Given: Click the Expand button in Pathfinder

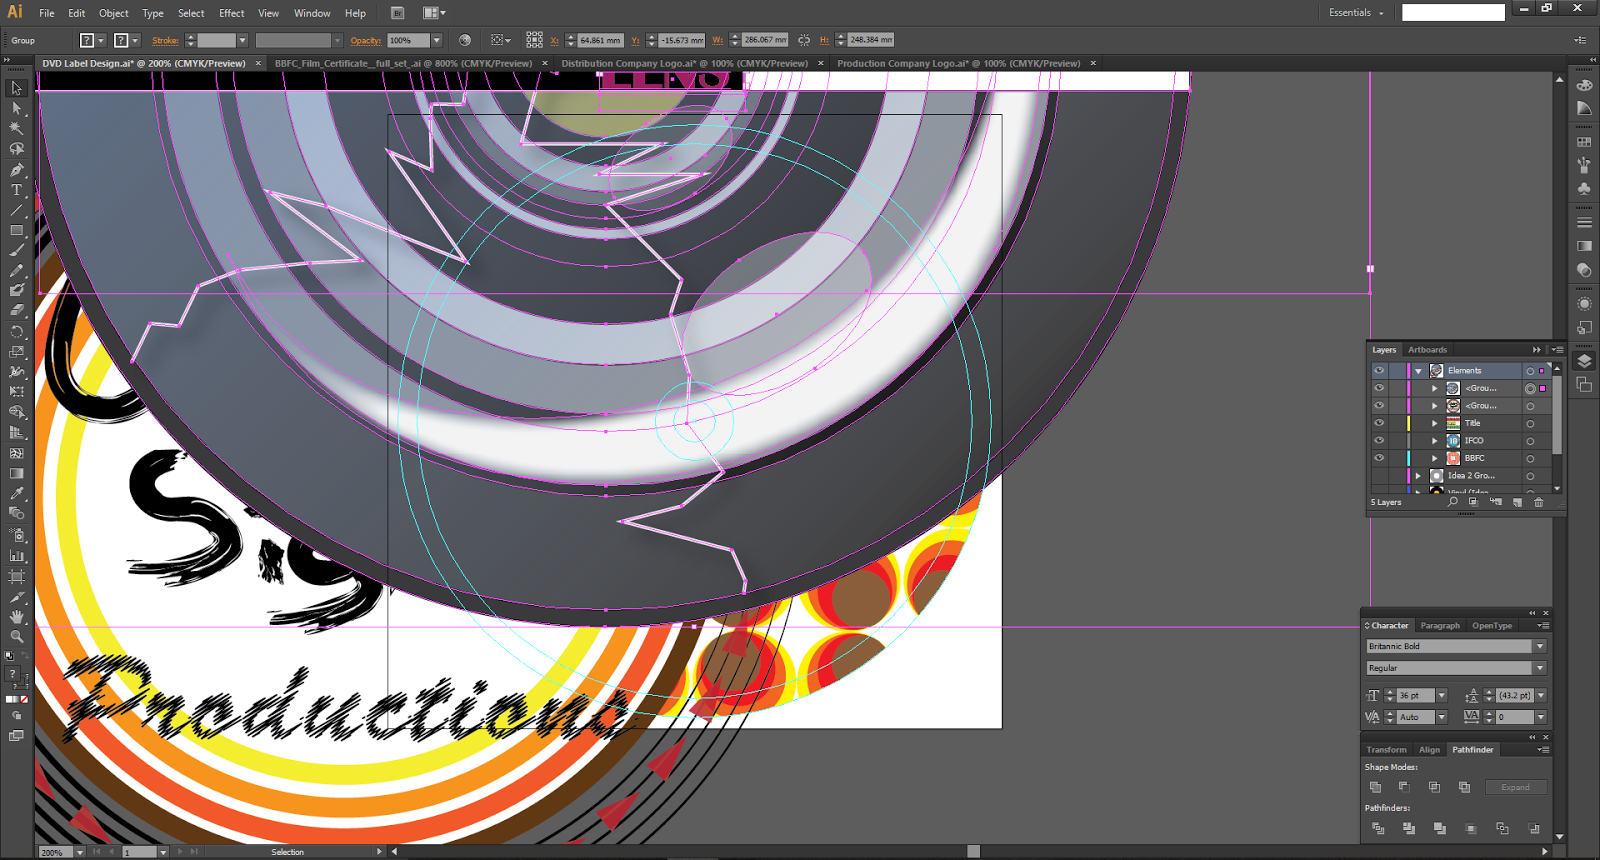Looking at the screenshot, I should click(1515, 787).
